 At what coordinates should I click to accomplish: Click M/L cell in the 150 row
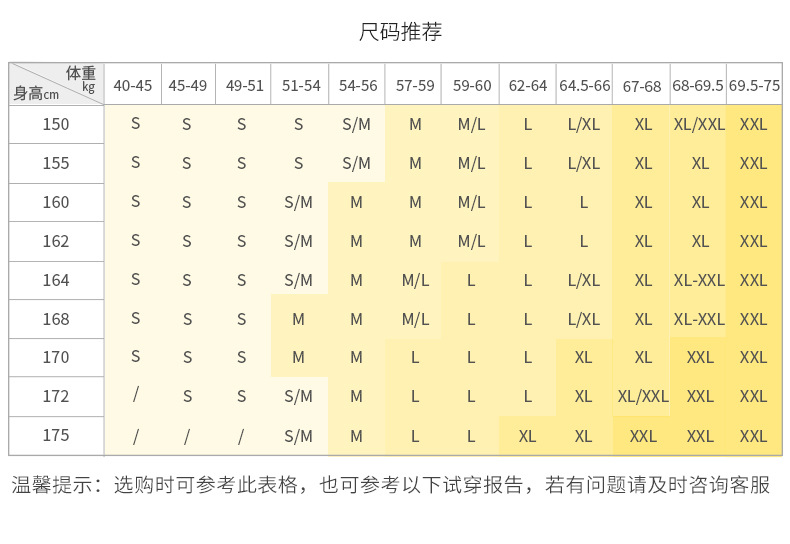click(x=472, y=124)
